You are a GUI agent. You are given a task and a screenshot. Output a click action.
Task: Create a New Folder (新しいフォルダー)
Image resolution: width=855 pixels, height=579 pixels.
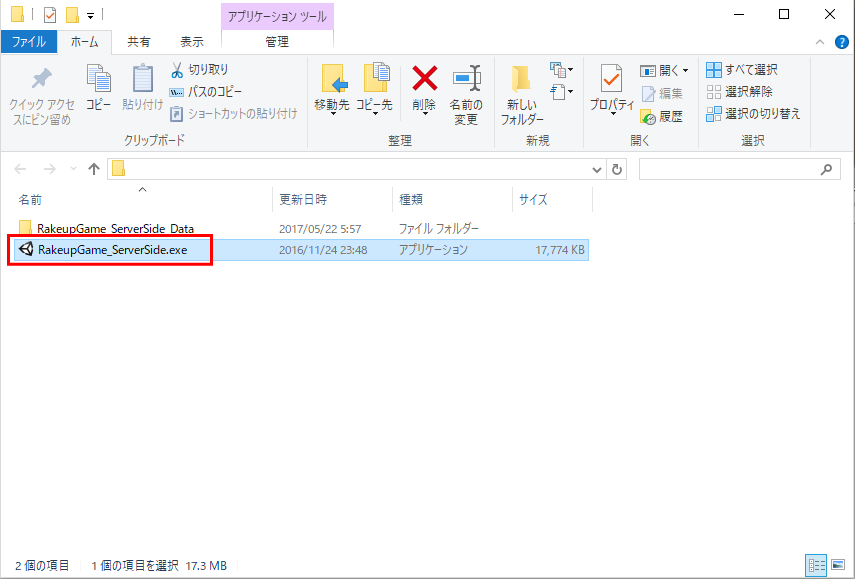tap(522, 95)
